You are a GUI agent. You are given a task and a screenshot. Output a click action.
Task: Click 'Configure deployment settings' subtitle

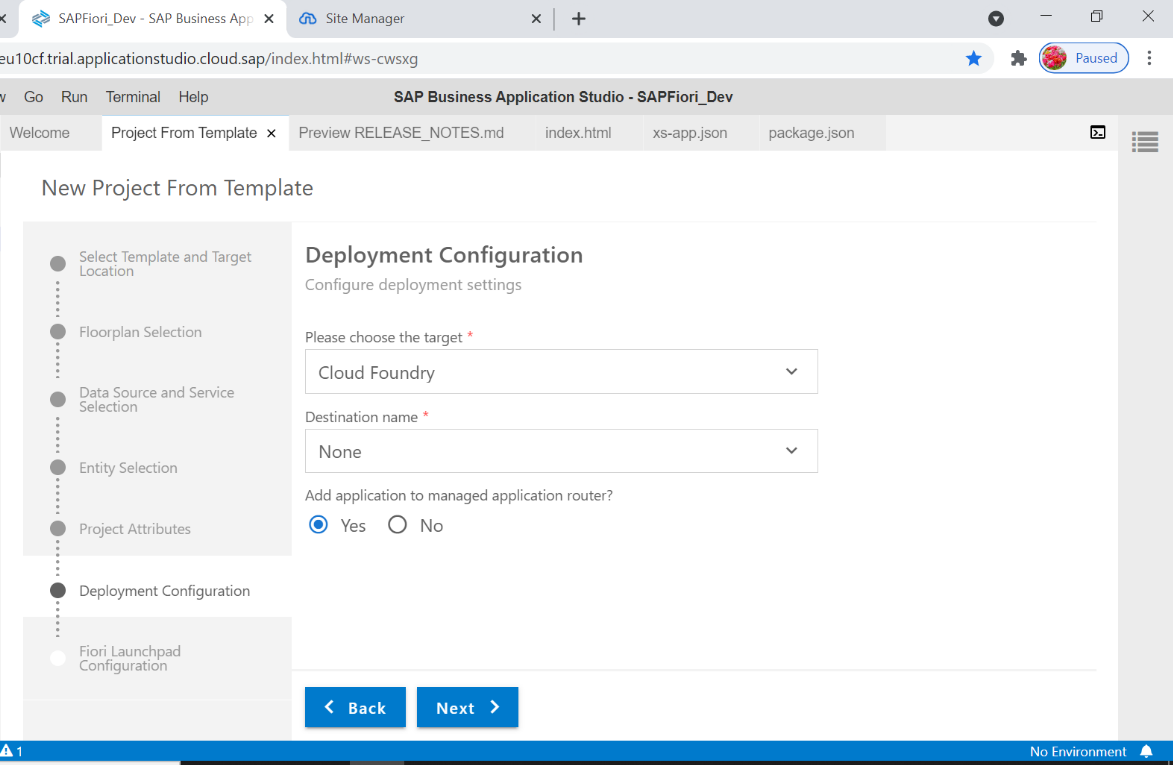[413, 285]
